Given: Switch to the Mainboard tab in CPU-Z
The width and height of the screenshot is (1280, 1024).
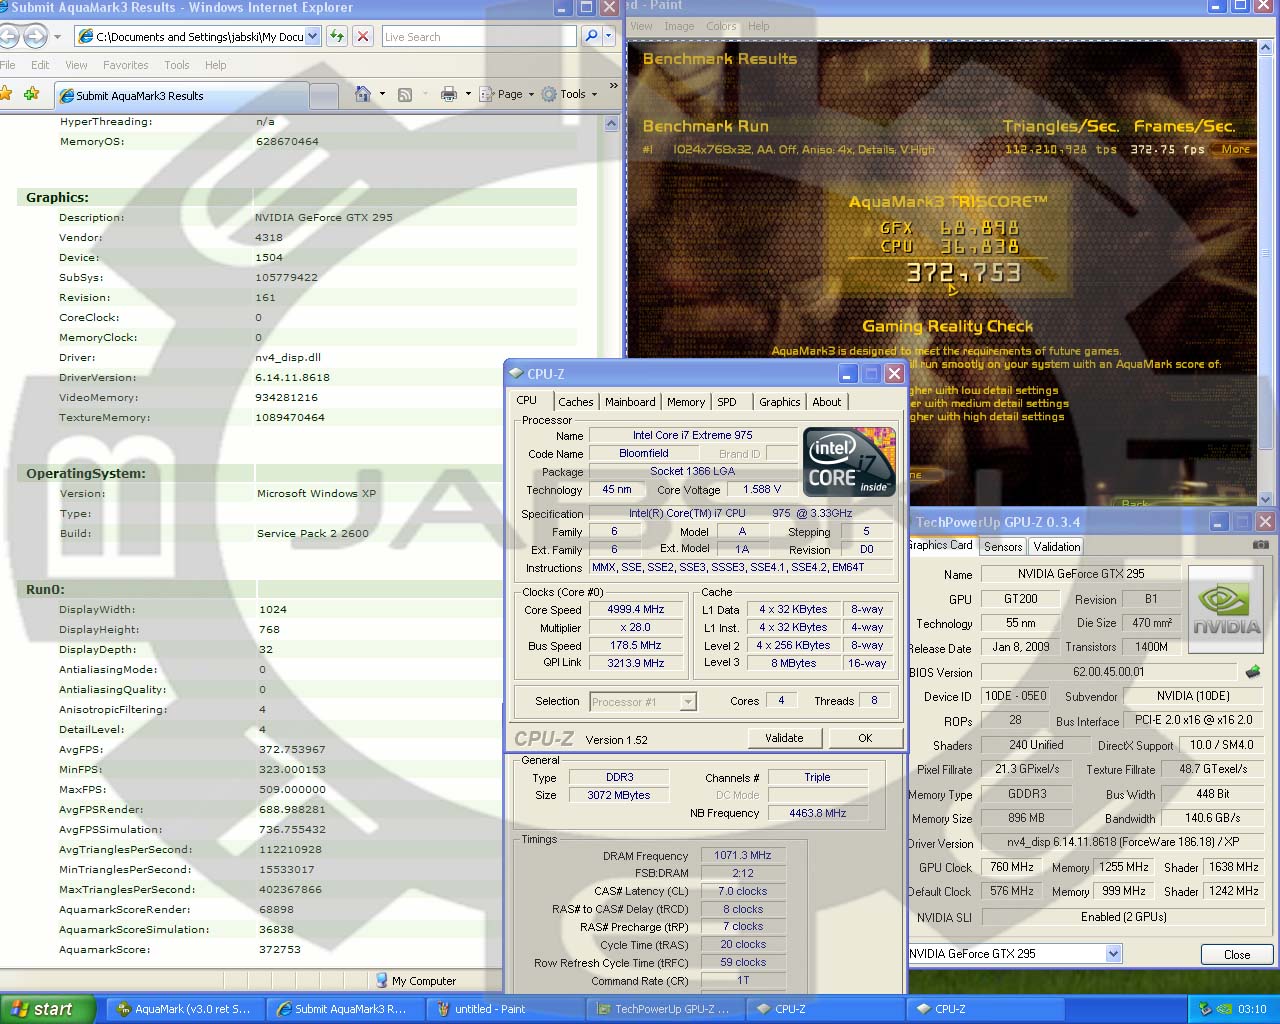Looking at the screenshot, I should [630, 402].
